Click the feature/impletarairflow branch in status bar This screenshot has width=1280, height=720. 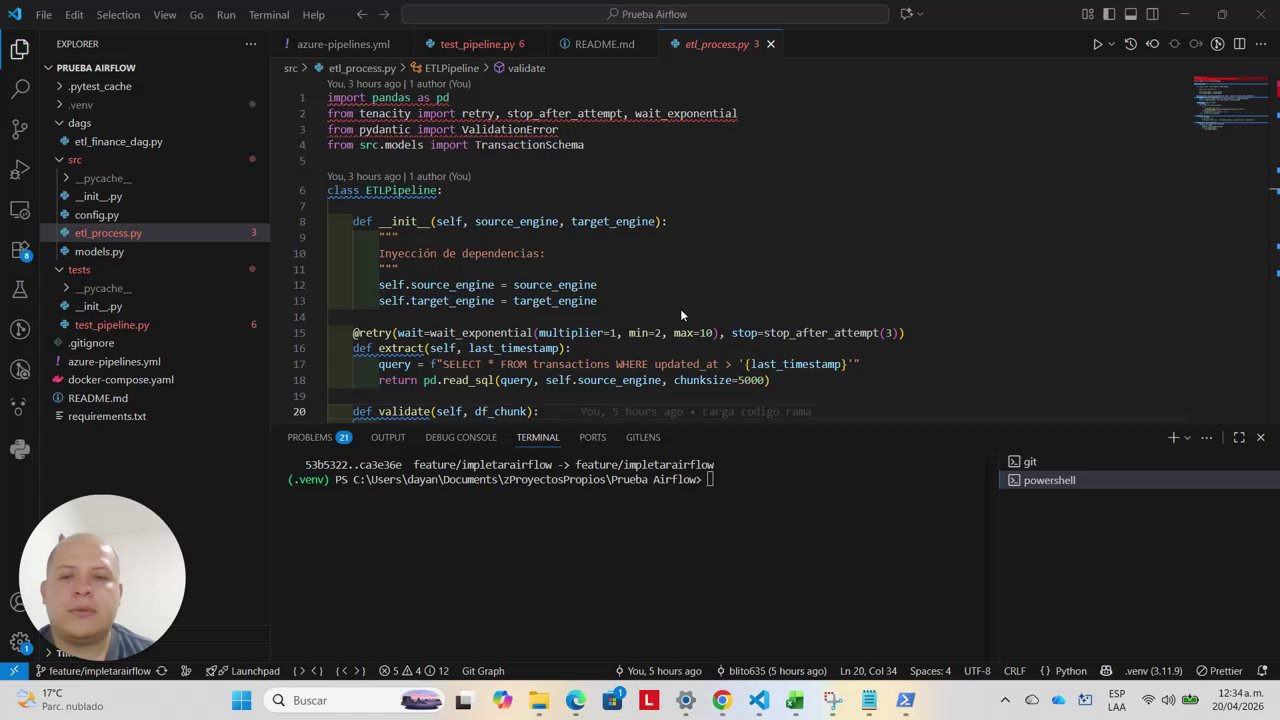click(98, 671)
